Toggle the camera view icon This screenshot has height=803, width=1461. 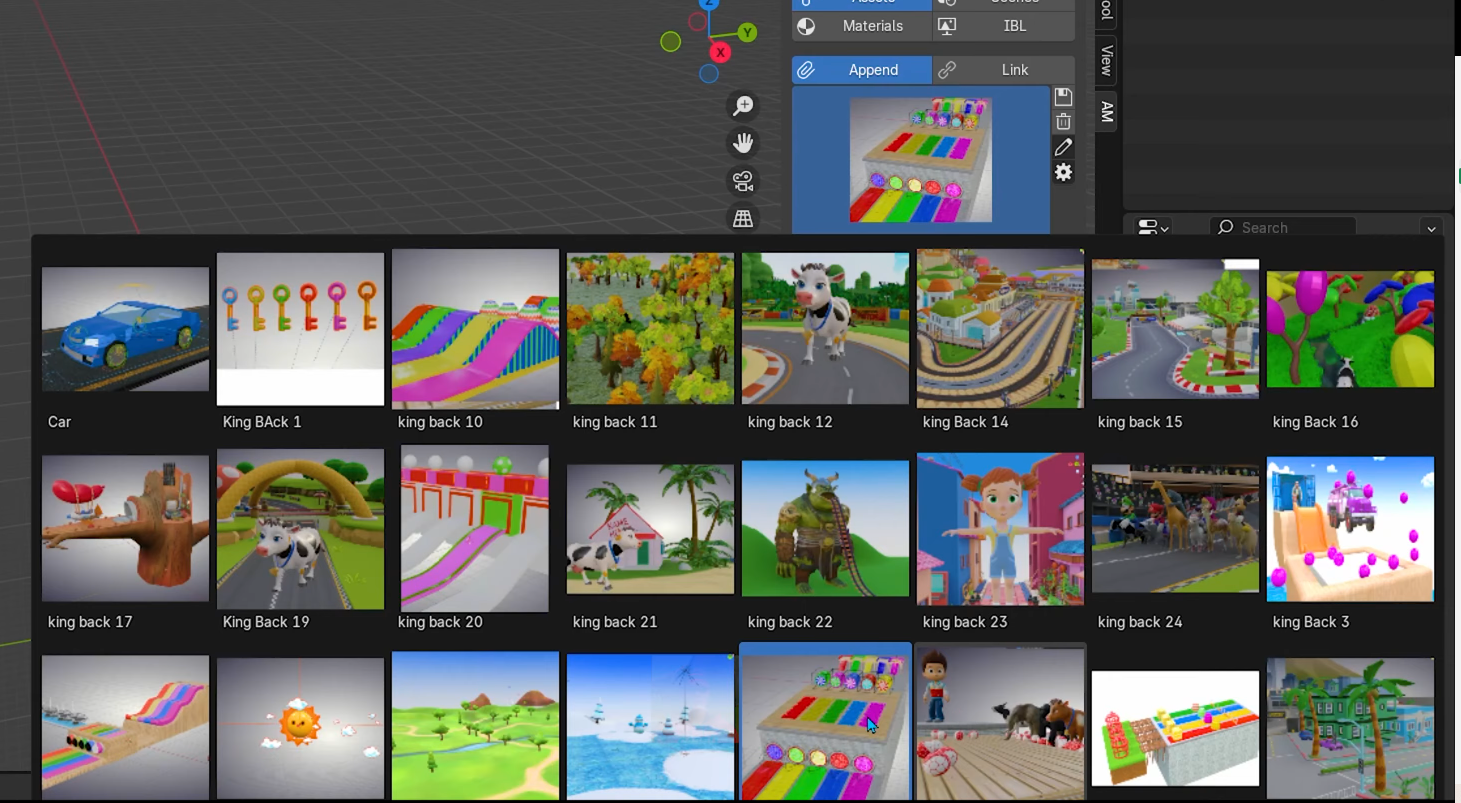[x=743, y=182]
